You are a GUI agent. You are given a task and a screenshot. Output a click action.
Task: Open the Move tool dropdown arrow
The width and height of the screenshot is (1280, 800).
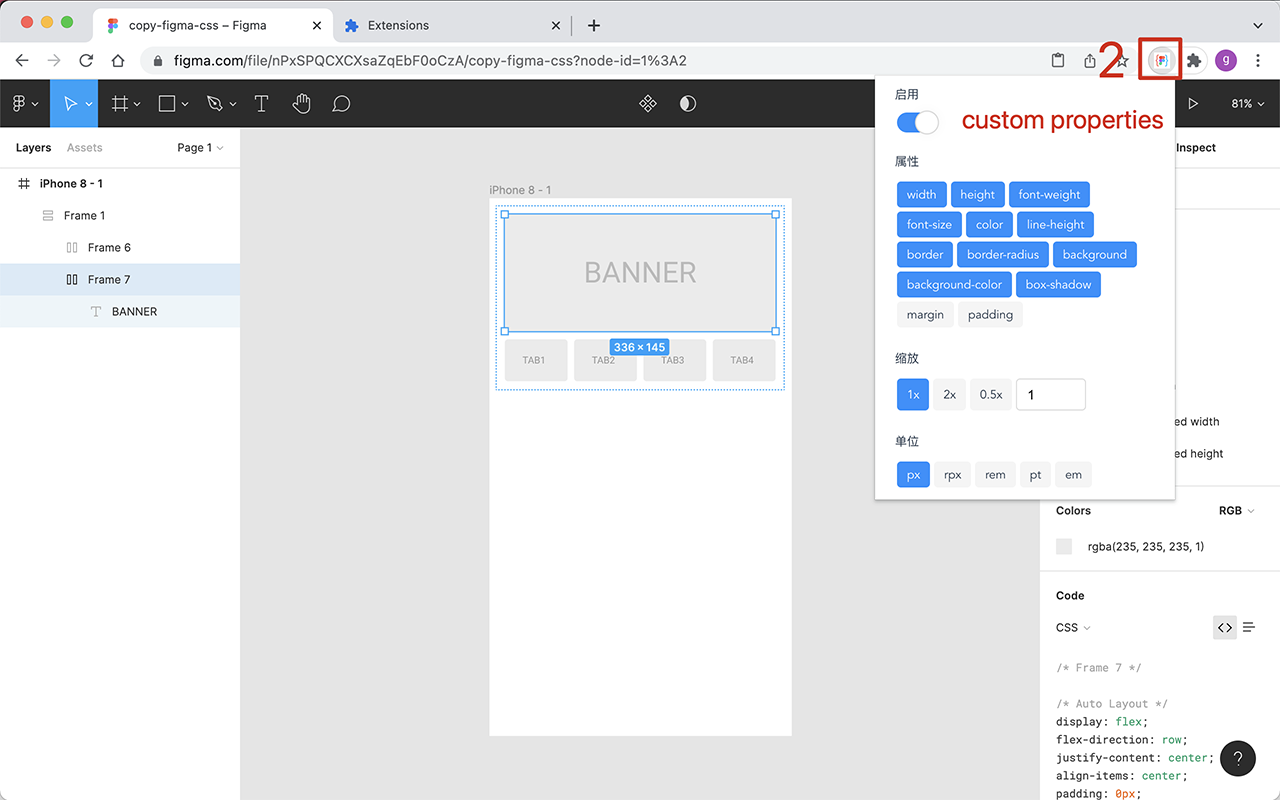click(86, 103)
